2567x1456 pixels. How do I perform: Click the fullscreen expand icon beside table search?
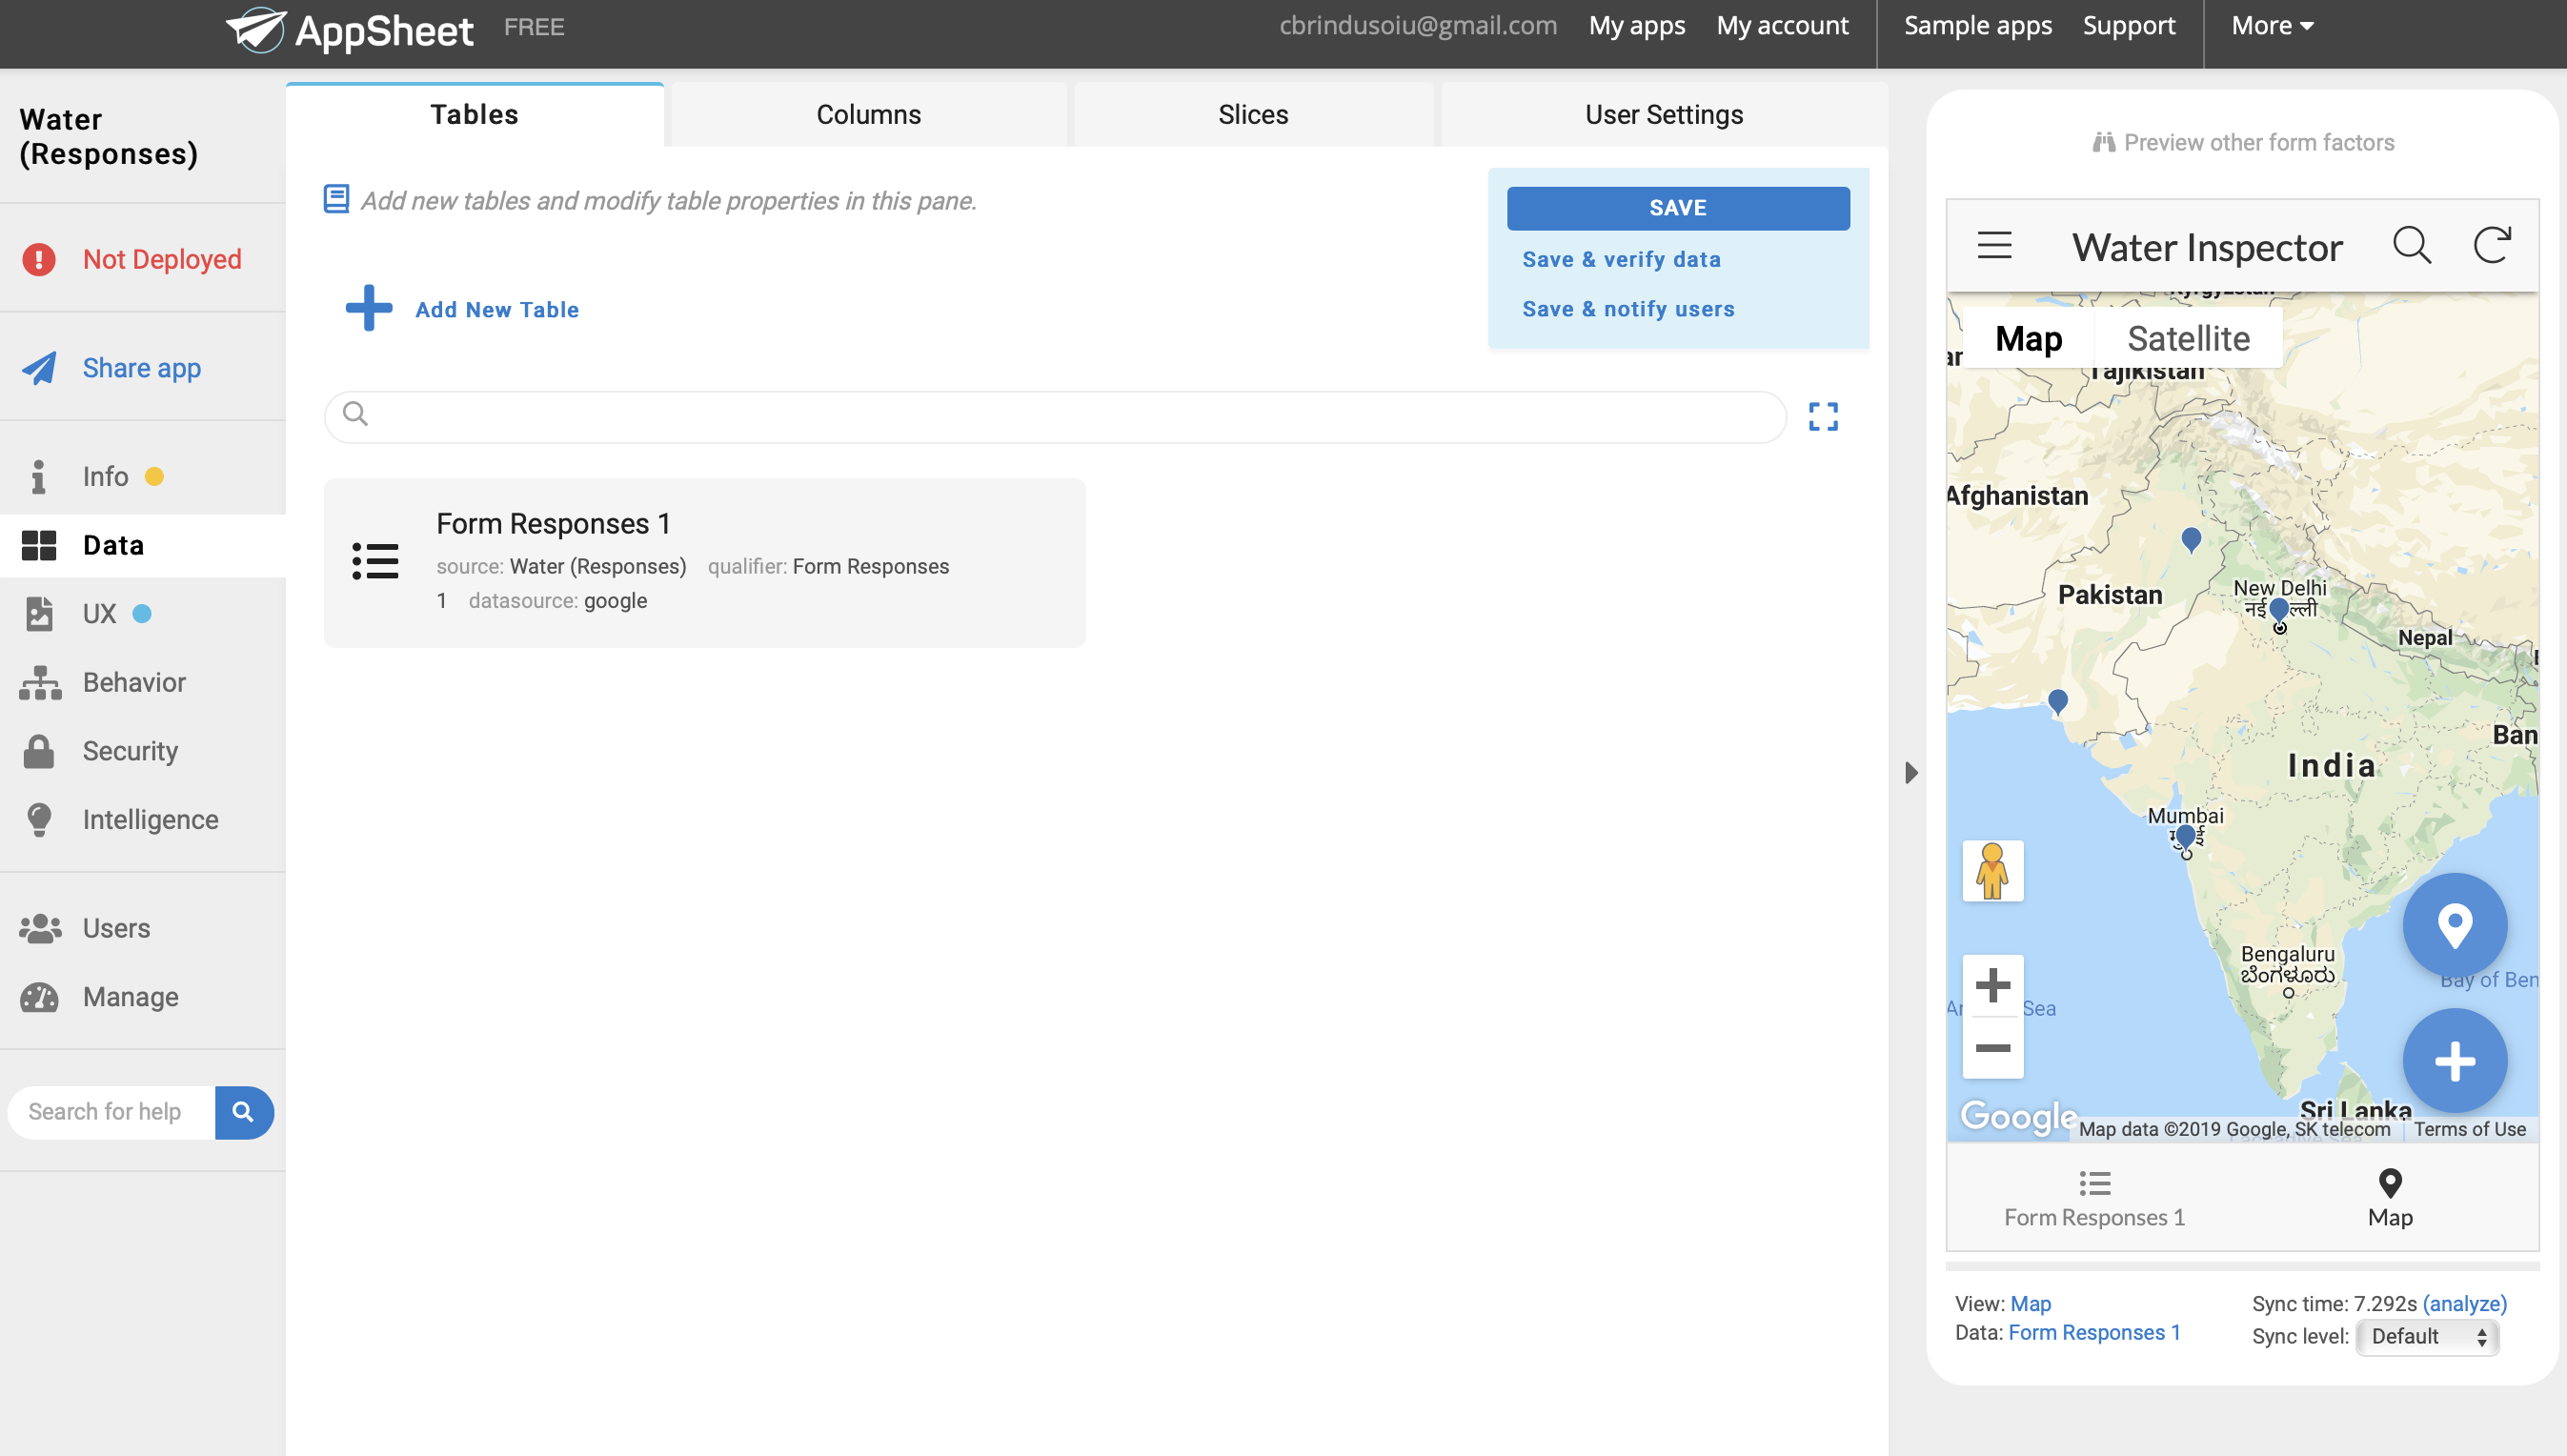1823,417
